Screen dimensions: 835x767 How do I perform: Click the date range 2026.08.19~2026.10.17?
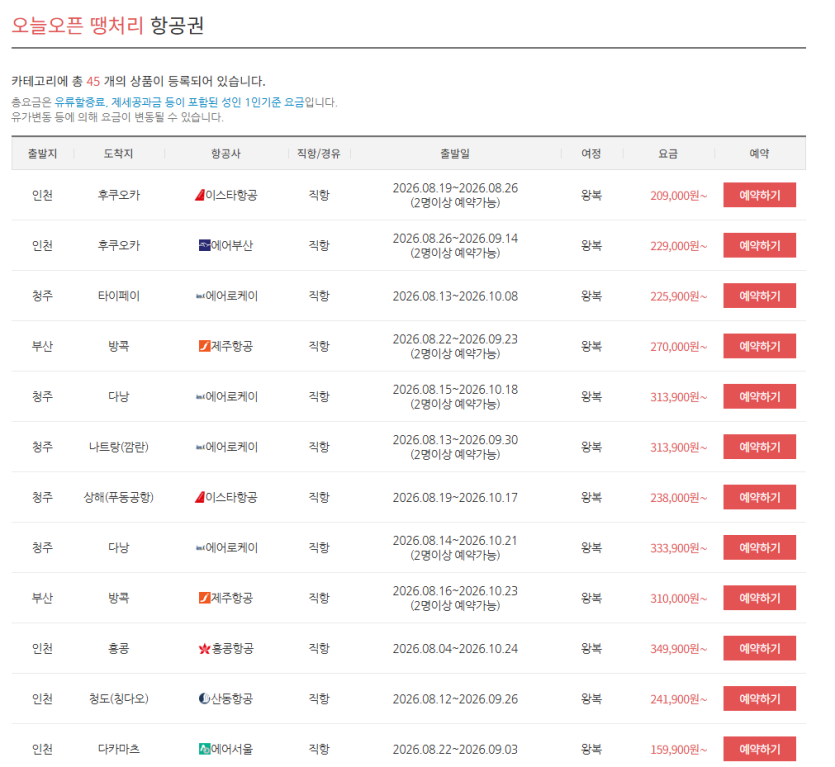(455, 497)
